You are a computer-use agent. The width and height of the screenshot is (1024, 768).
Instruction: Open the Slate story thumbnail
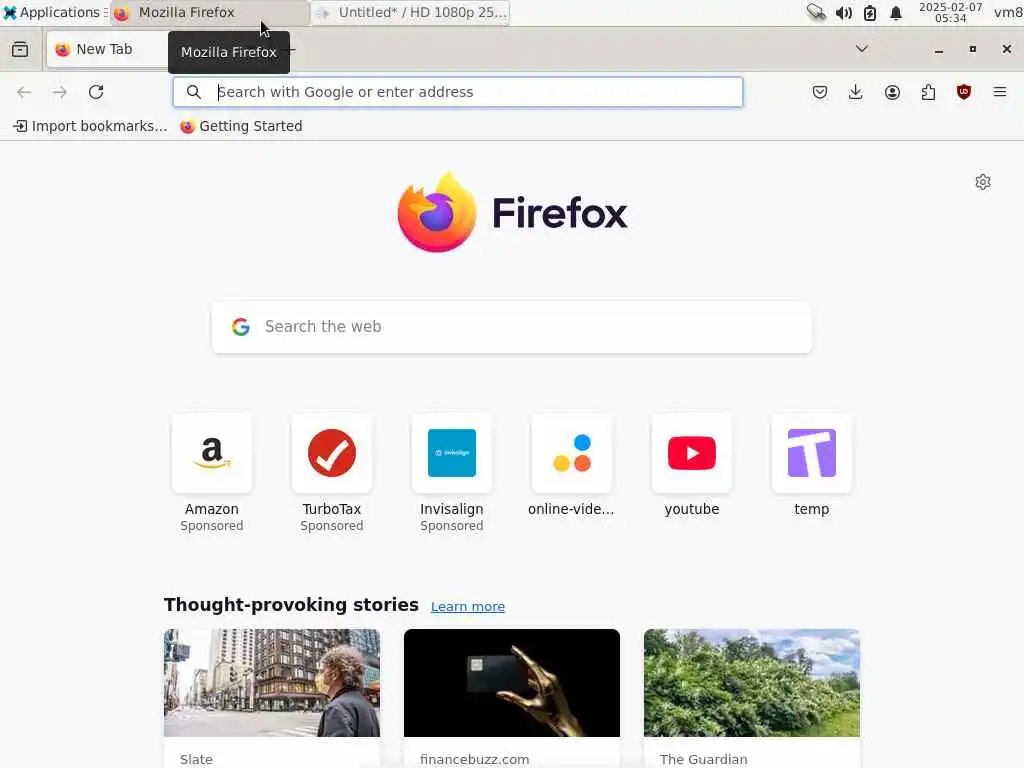[x=272, y=683]
